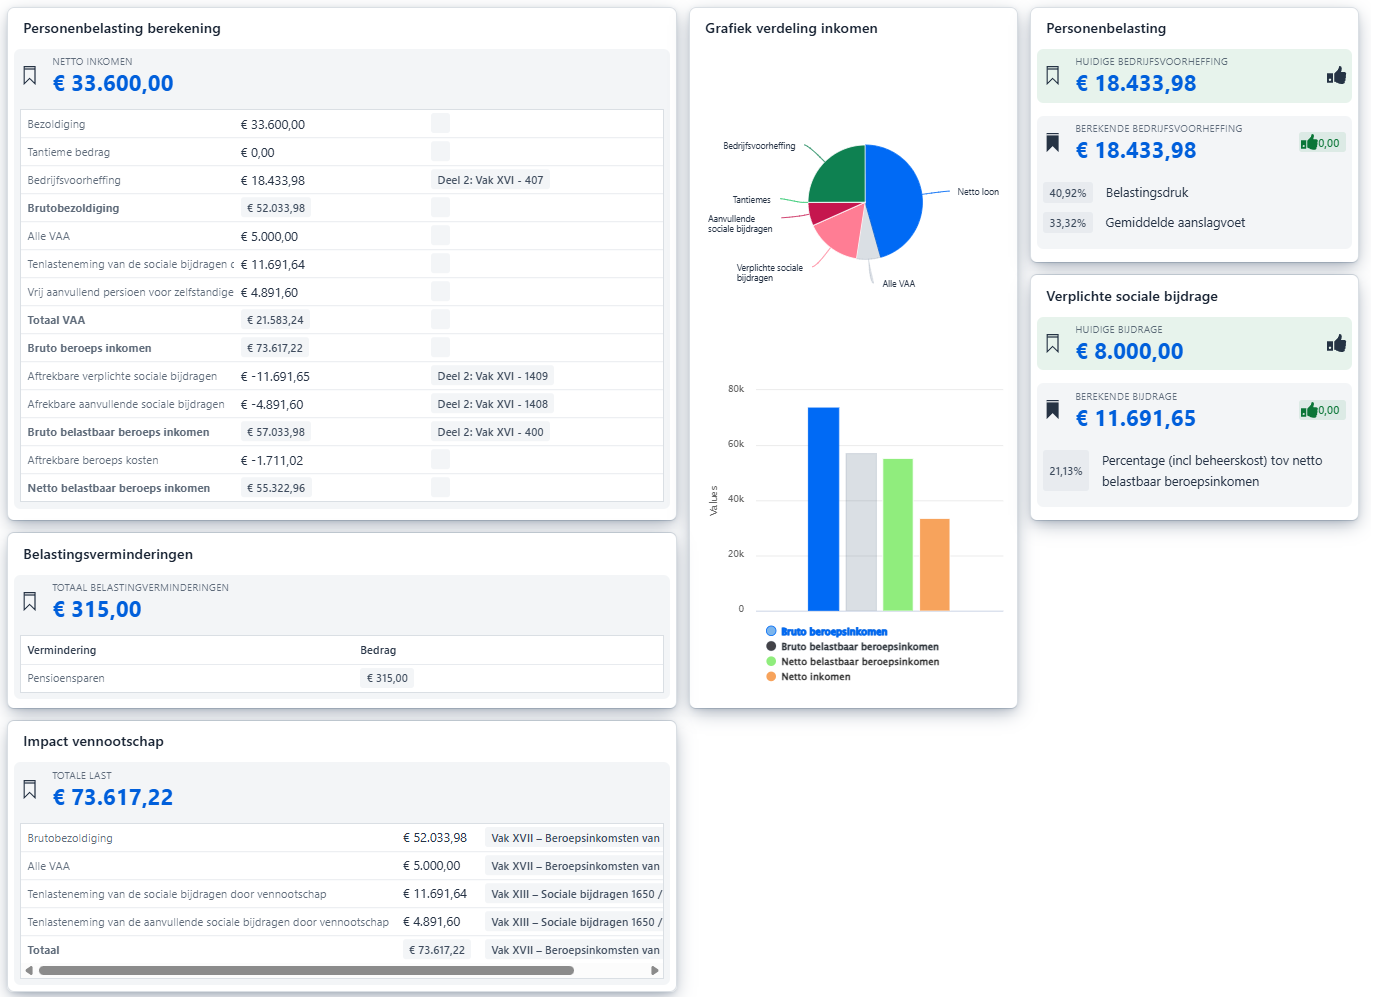
Task: Toggle Netto inkomen legend entry in chart
Action: pyautogui.click(x=808, y=677)
